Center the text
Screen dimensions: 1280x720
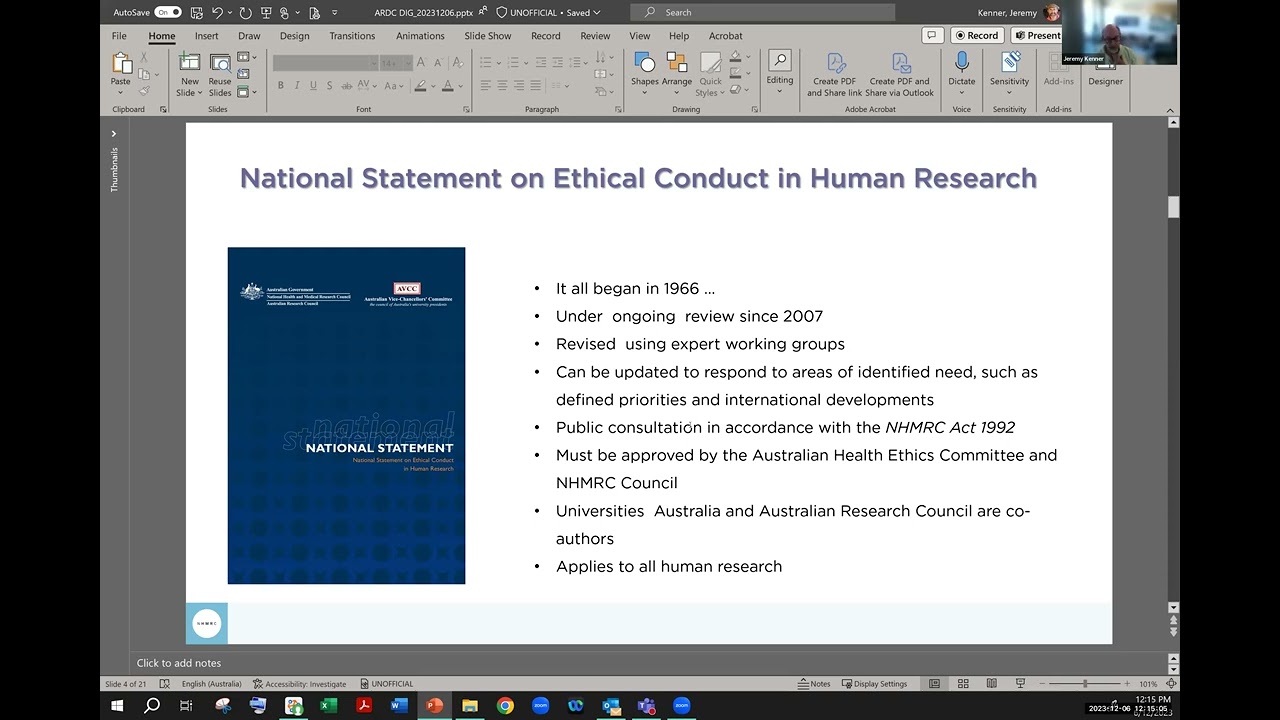click(x=502, y=86)
